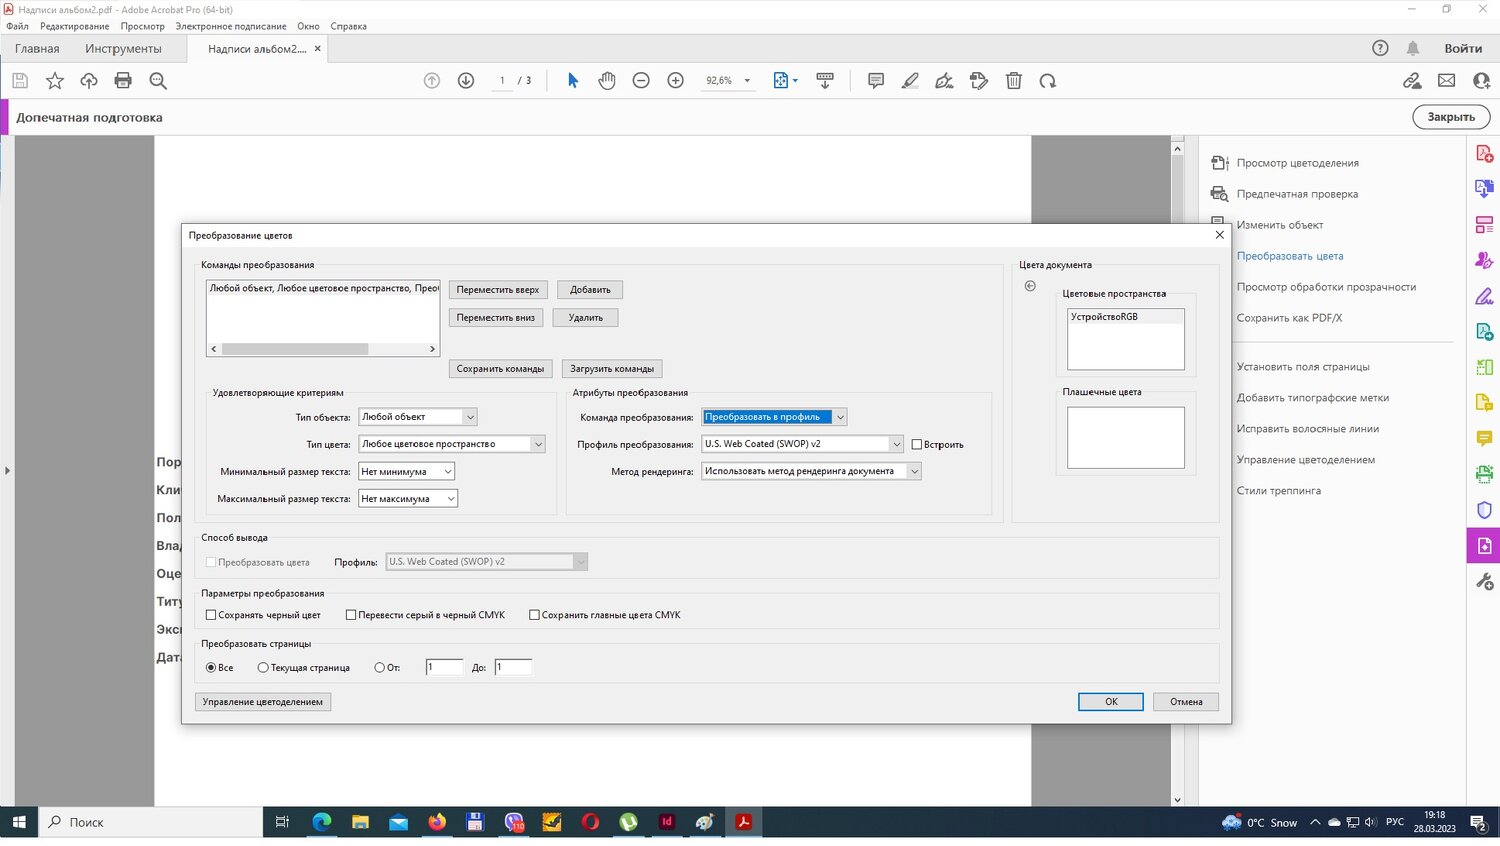Send the file by email envelope icon
Image resolution: width=1500 pixels, height=846 pixels.
[x=1447, y=81]
